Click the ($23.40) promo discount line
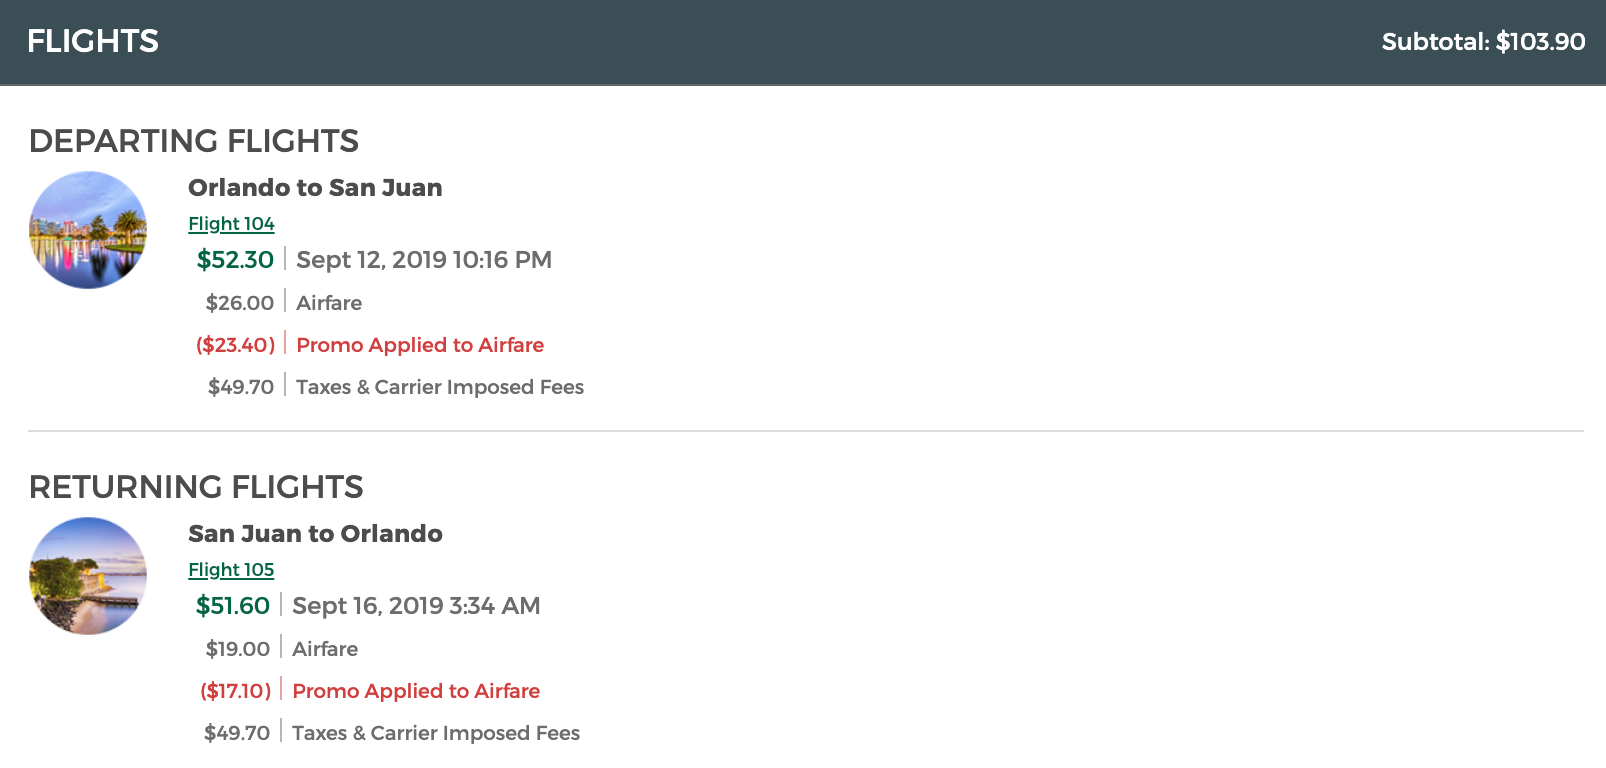1606x768 pixels. pos(420,345)
